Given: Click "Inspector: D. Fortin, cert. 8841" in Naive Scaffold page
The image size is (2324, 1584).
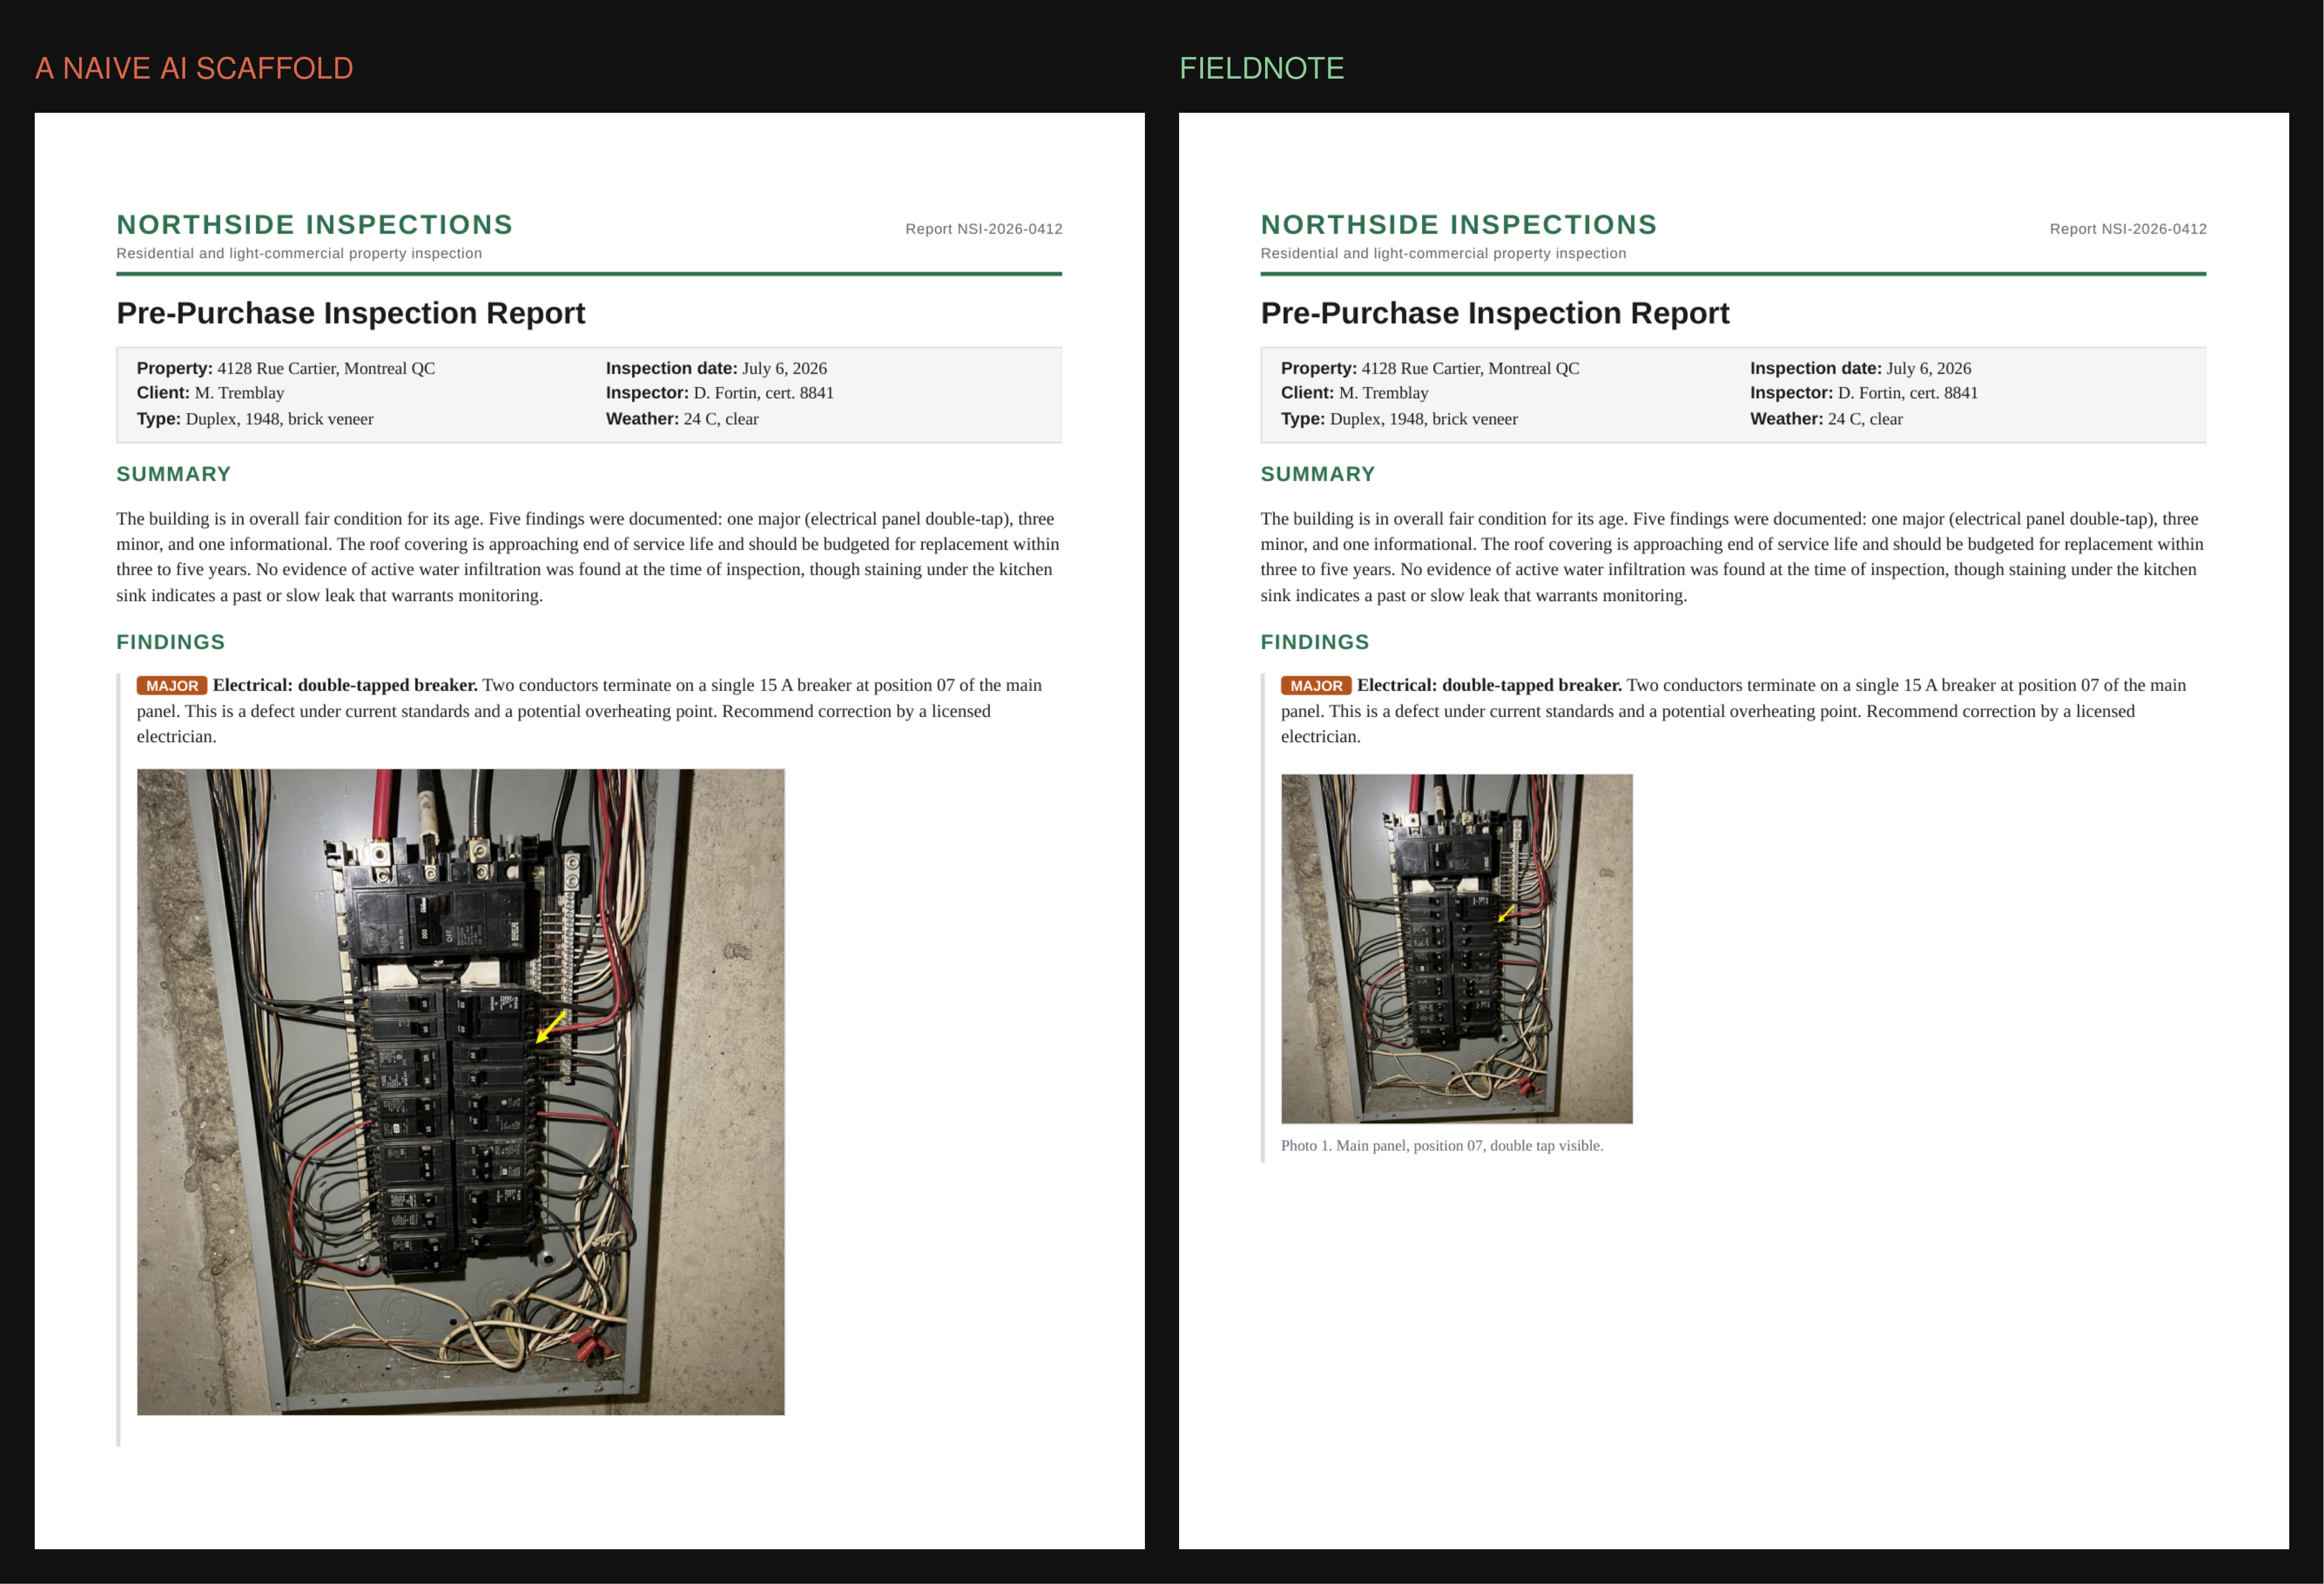Looking at the screenshot, I should pos(719,393).
